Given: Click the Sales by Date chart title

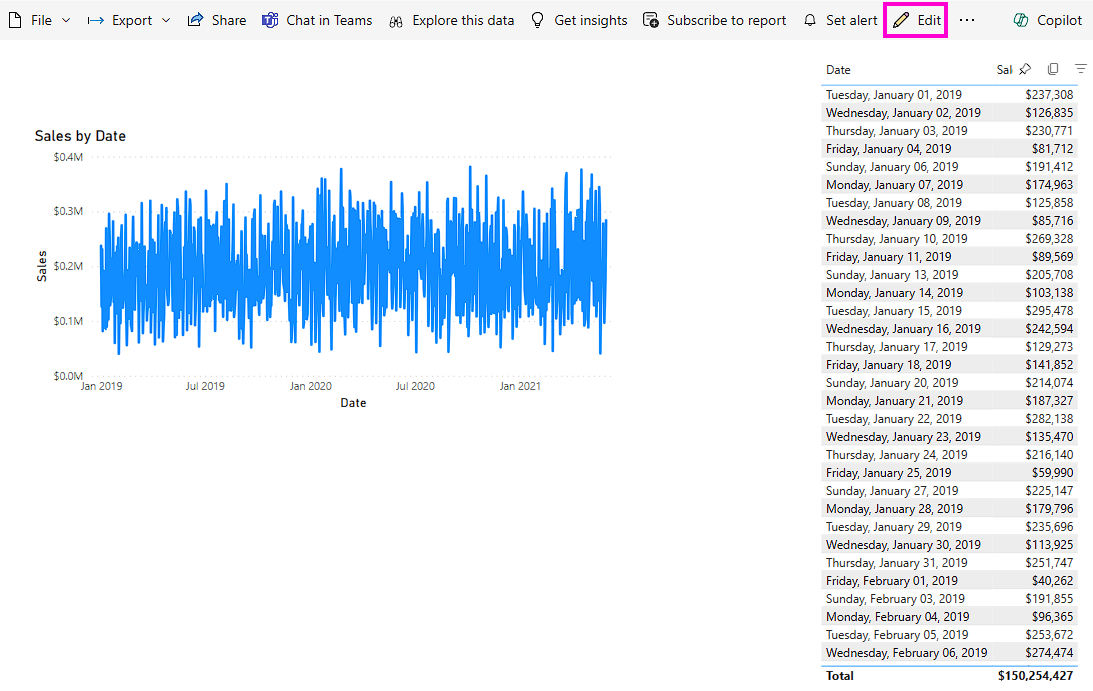Looking at the screenshot, I should 80,135.
